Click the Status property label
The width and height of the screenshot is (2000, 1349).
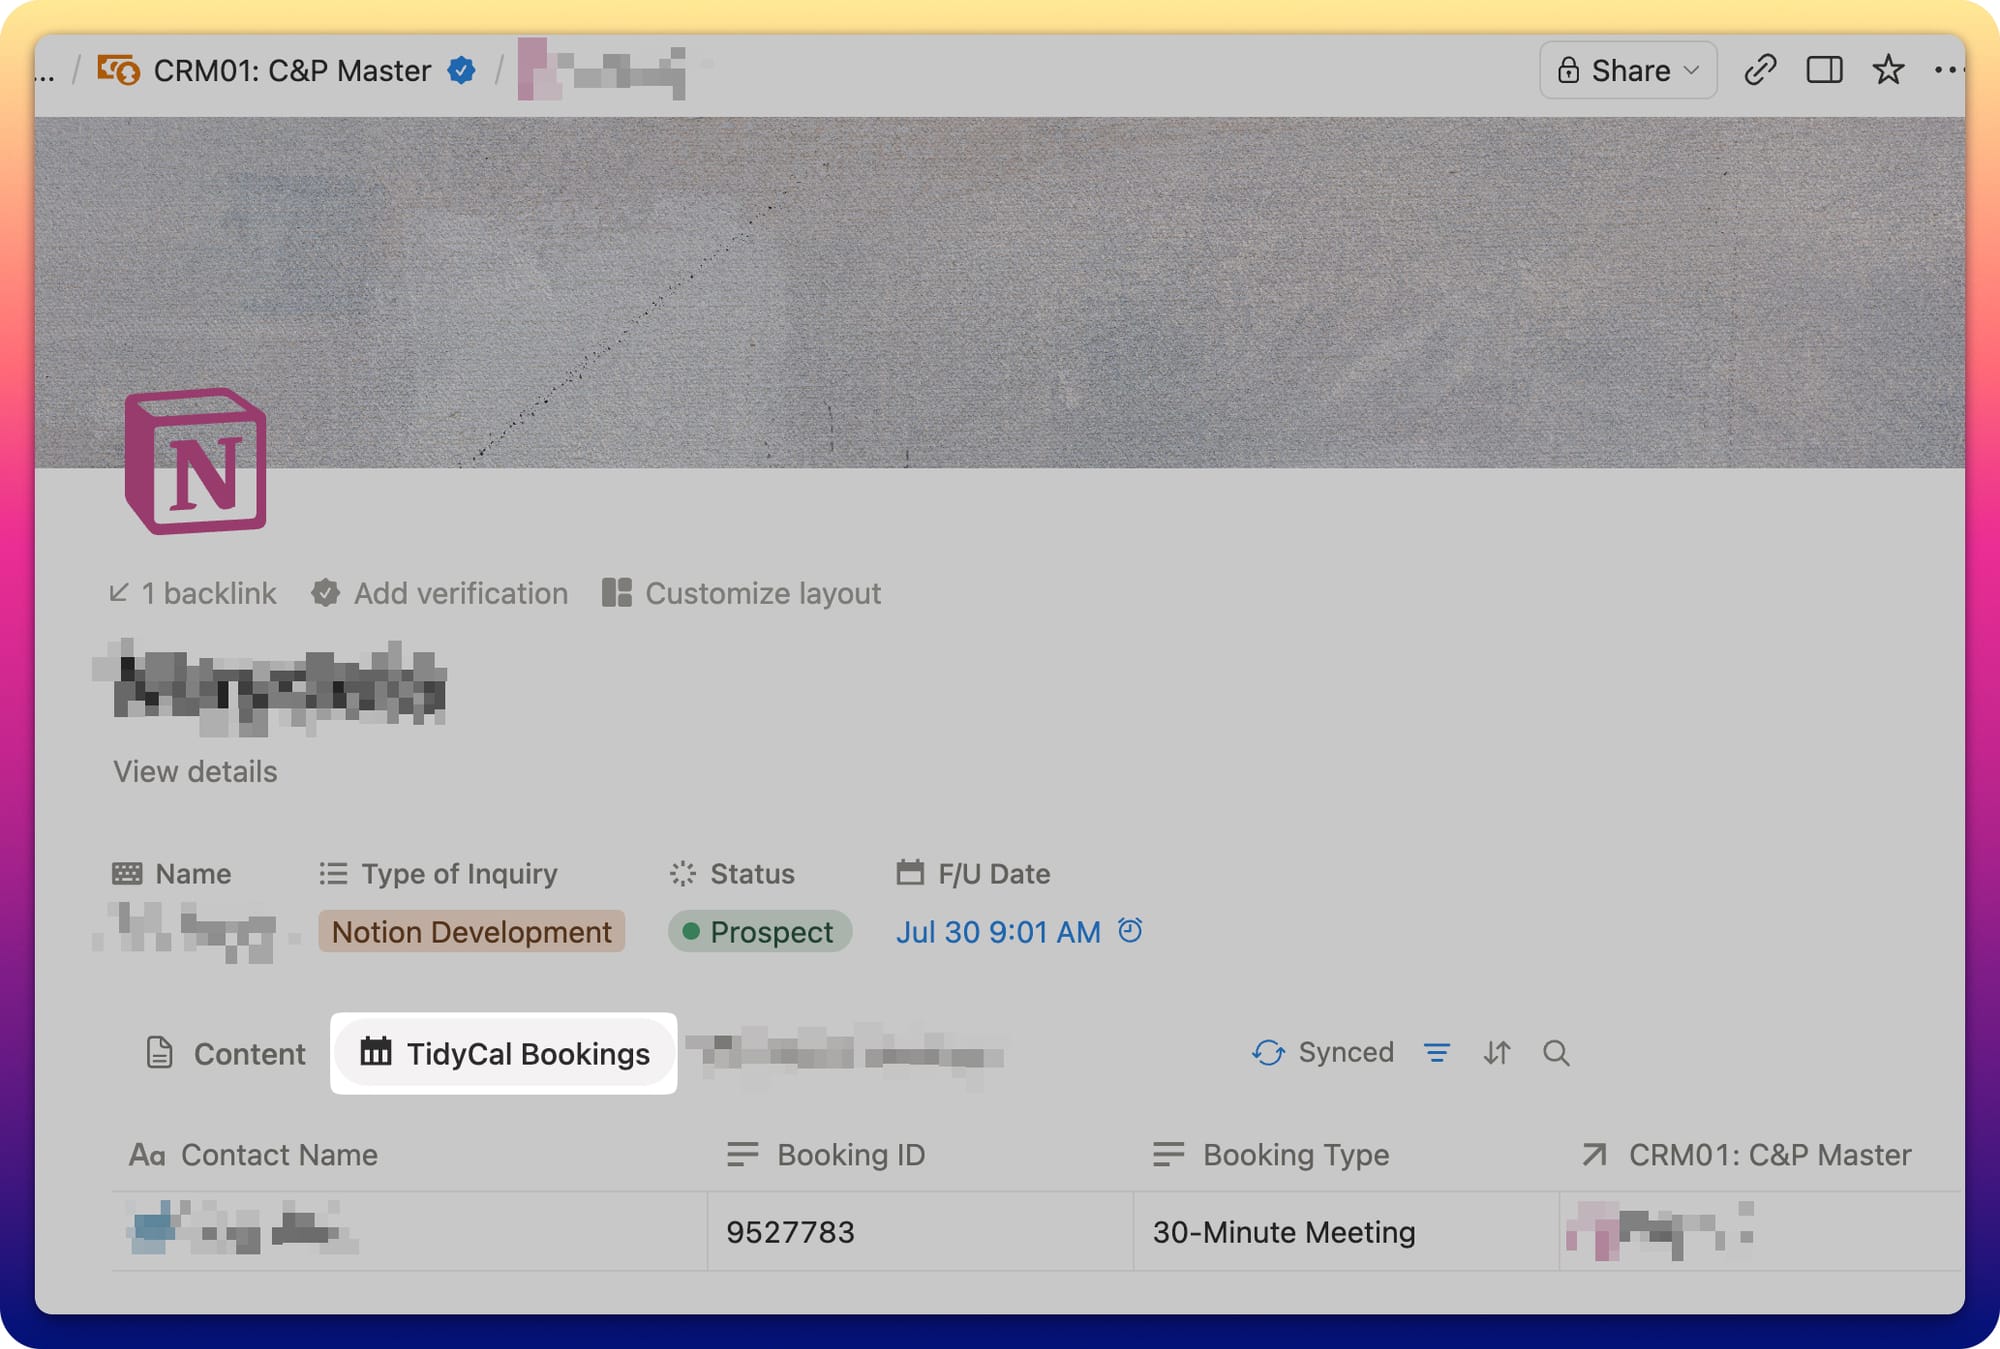(x=732, y=873)
